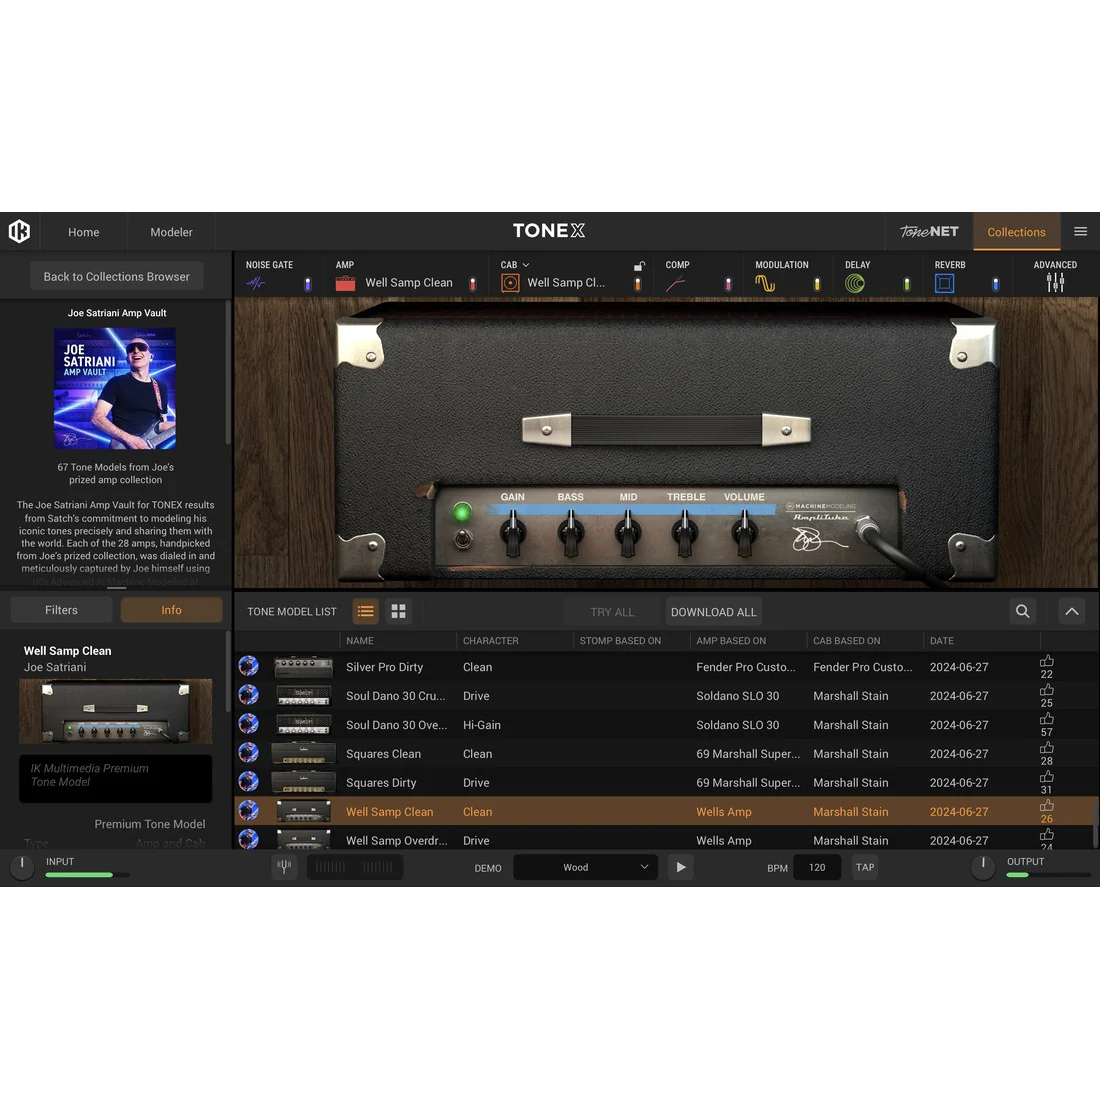Toggle the Delay power switch

906,284
